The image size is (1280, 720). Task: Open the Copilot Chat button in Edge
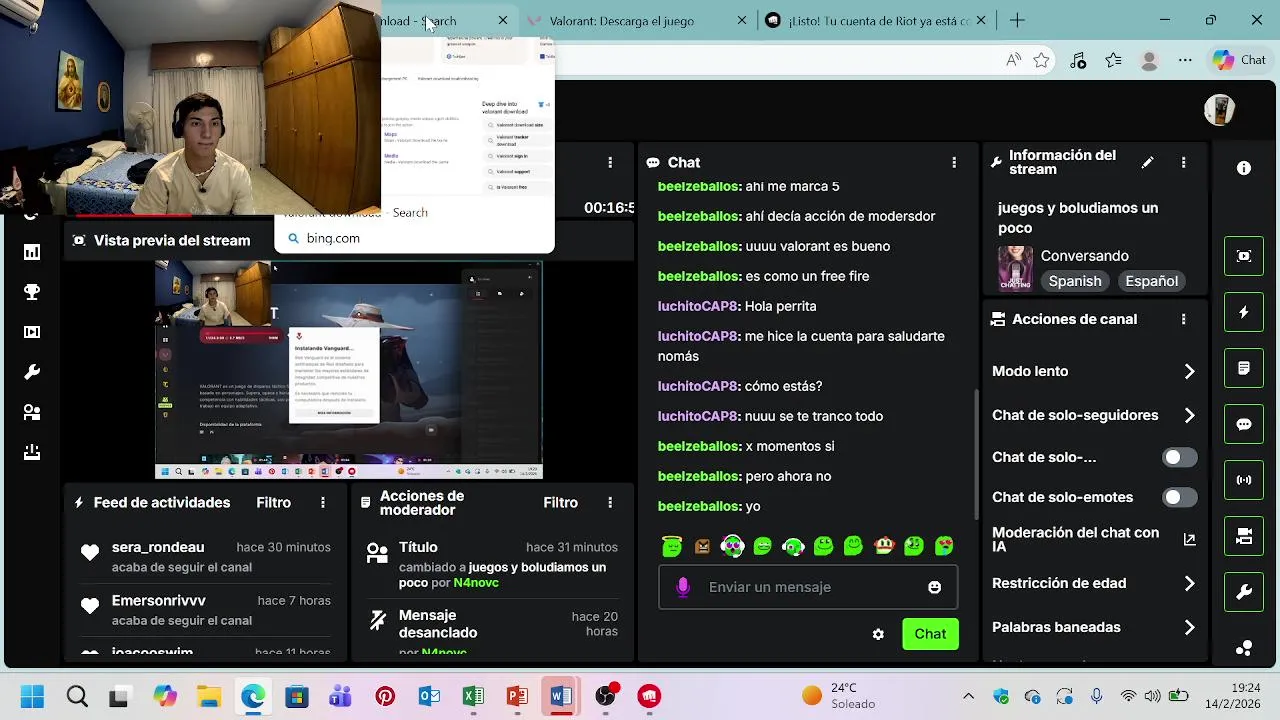pyautogui.click(x=1240, y=60)
